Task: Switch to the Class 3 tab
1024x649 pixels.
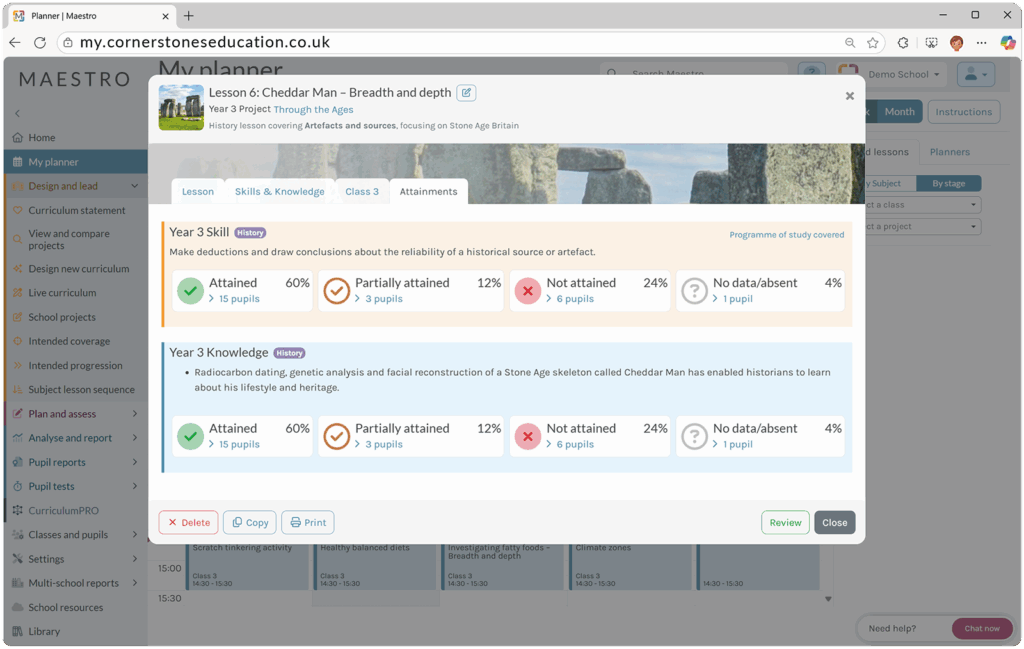Action: (362, 192)
